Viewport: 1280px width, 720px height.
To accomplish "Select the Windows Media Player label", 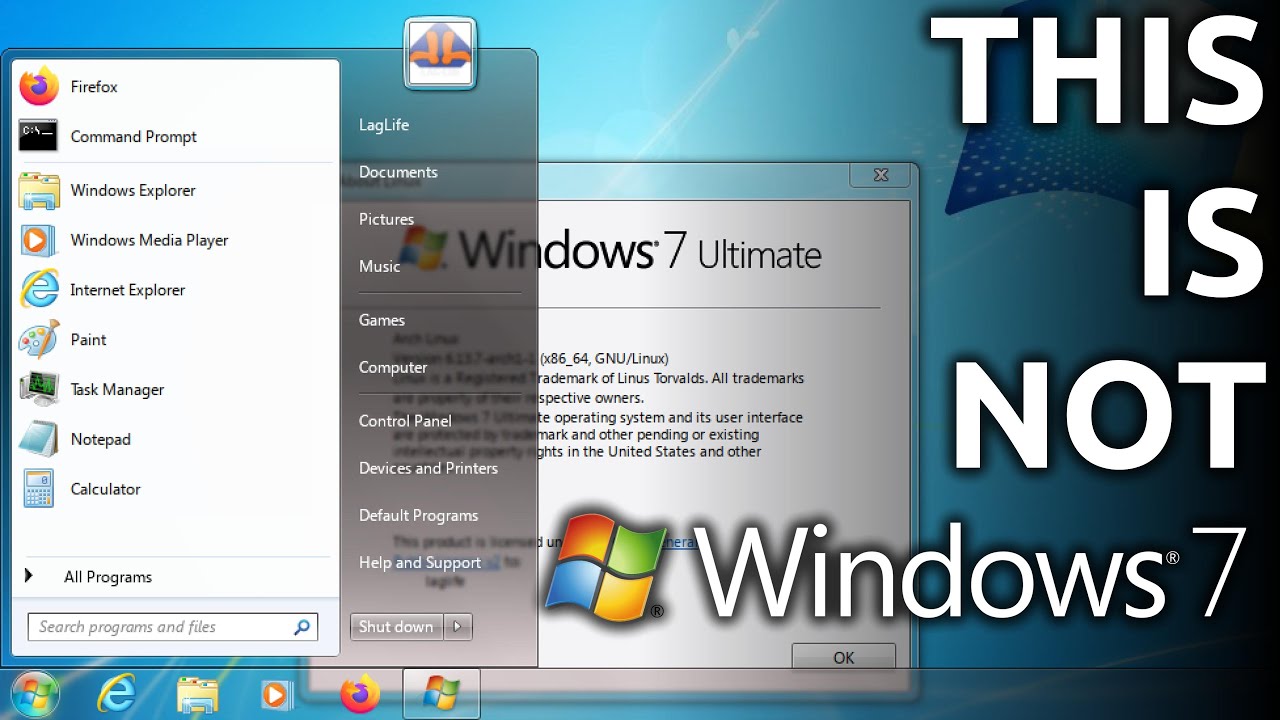I will (x=149, y=240).
